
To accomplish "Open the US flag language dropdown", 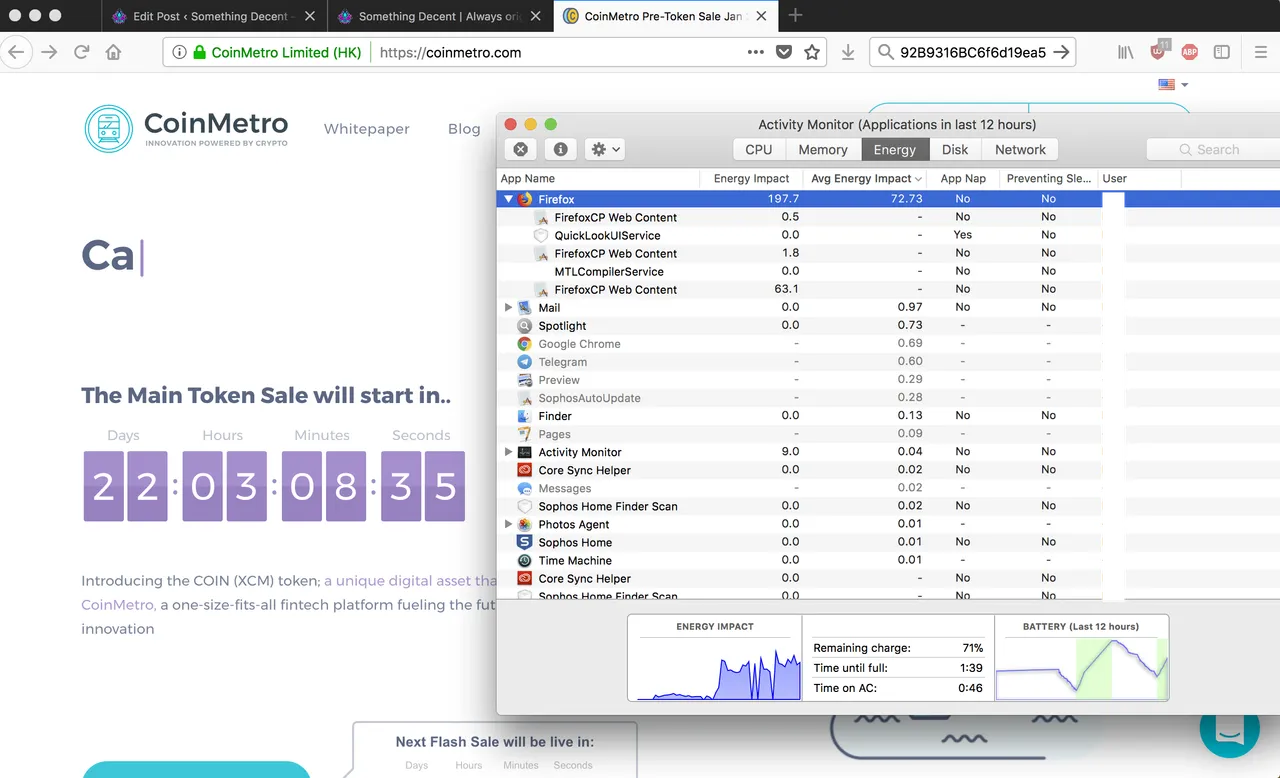I will click(x=1173, y=85).
